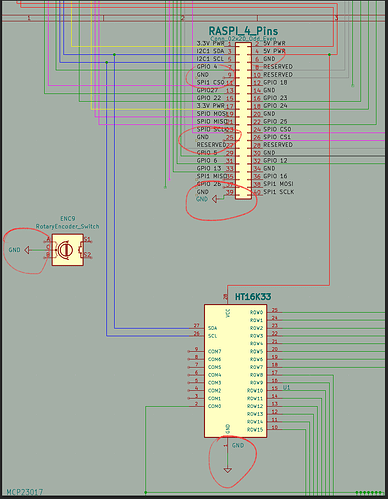
Task: Click the GND symbol next to the encoder
Action: point(27,250)
